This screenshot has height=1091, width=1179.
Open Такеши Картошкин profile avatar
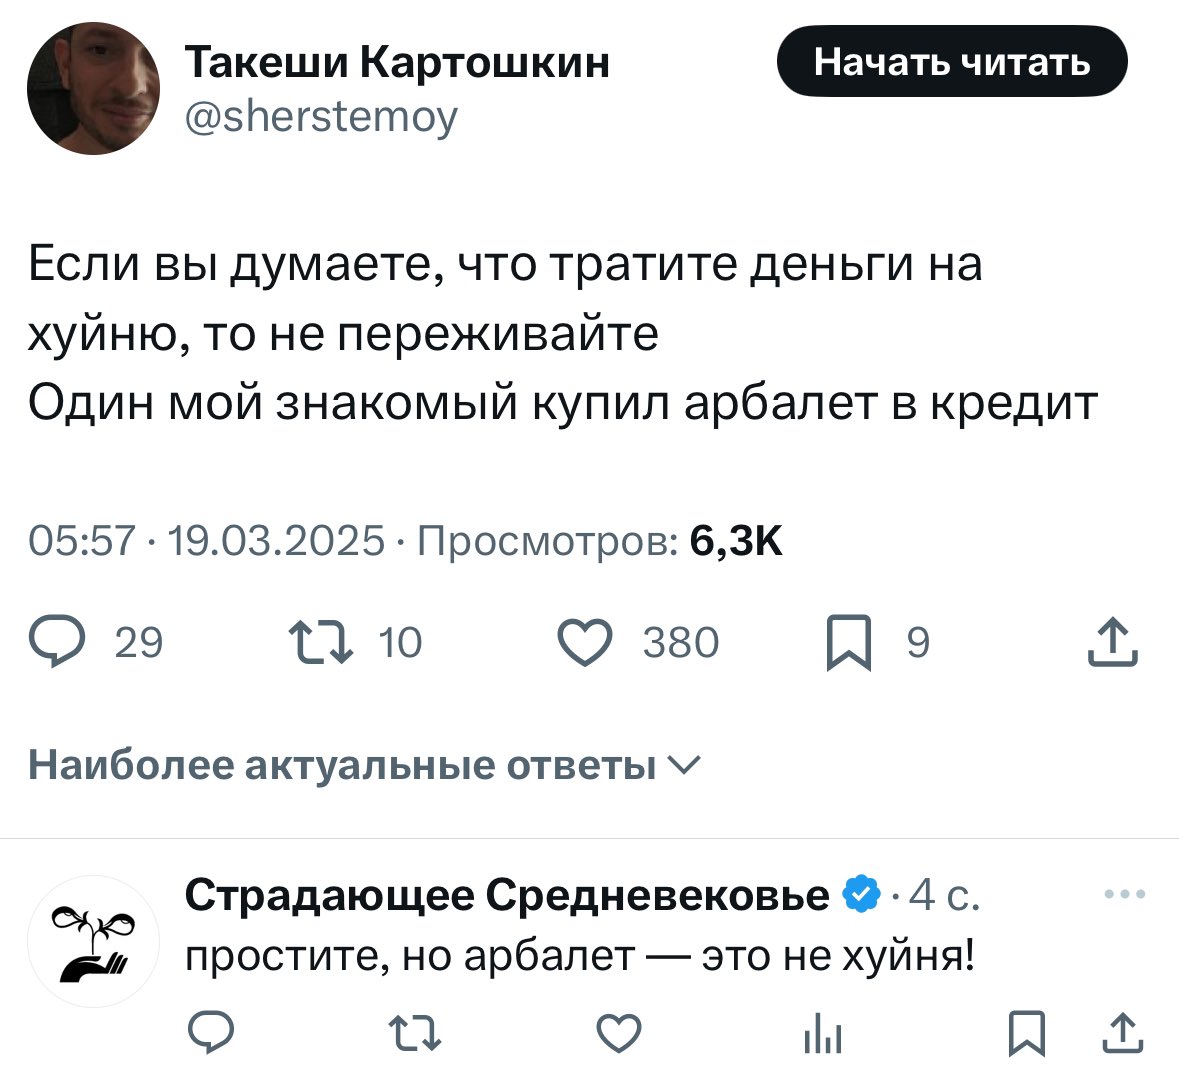93,88
